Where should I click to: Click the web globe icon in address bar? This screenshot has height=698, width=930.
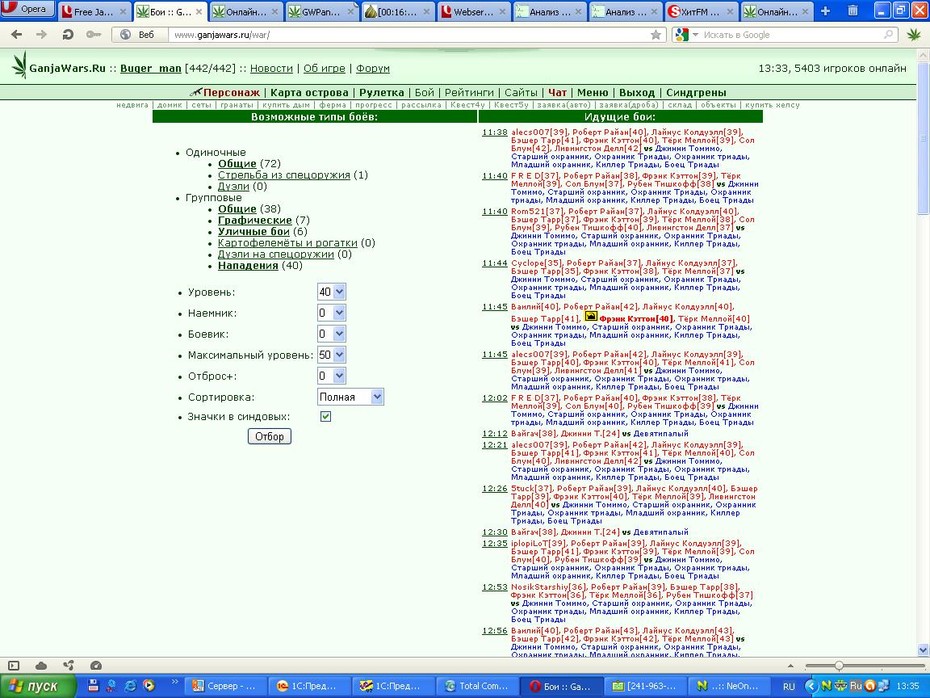click(x=125, y=34)
